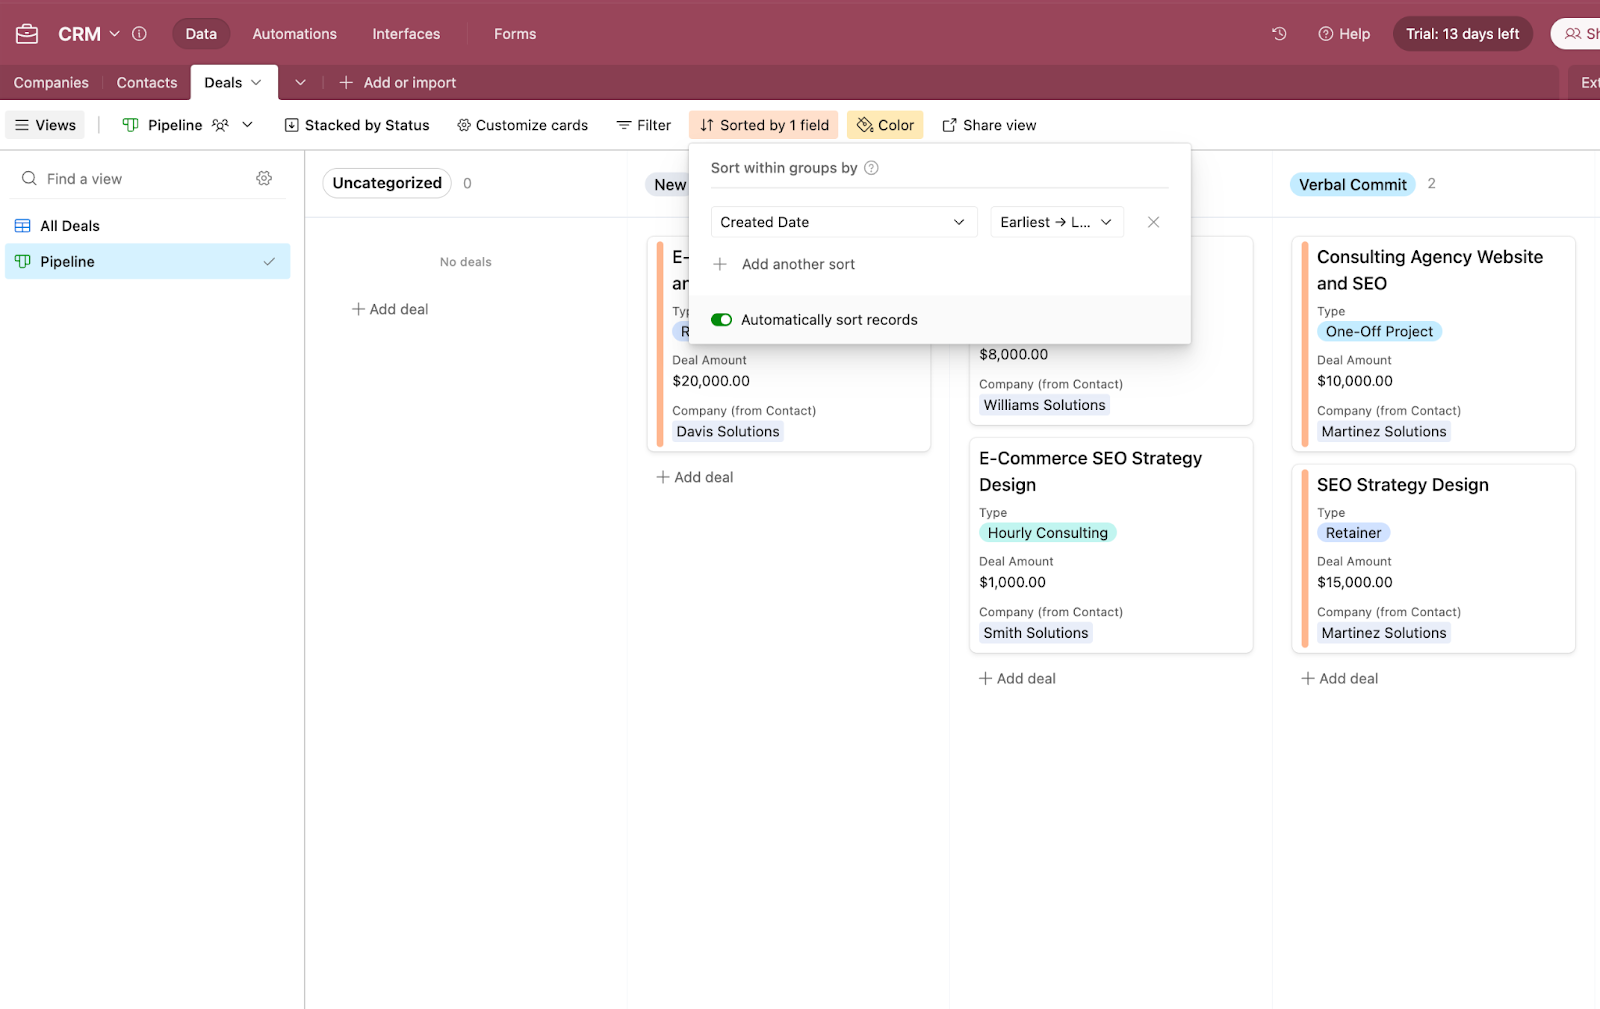Add deal under the Davis Solutions card
Viewport: 1600px width, 1009px height.
click(695, 478)
